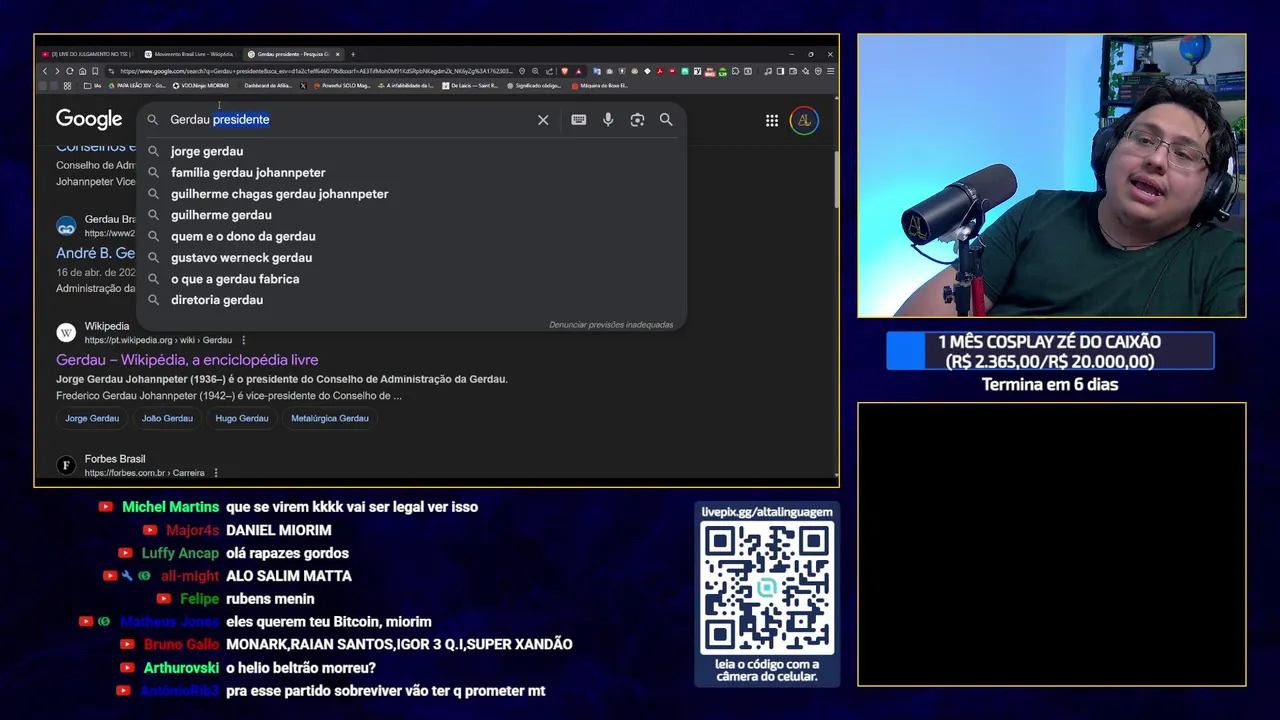This screenshot has height=720, width=1280.
Task: Toggle the browser sidebar panel icon
Action: pos(780,71)
